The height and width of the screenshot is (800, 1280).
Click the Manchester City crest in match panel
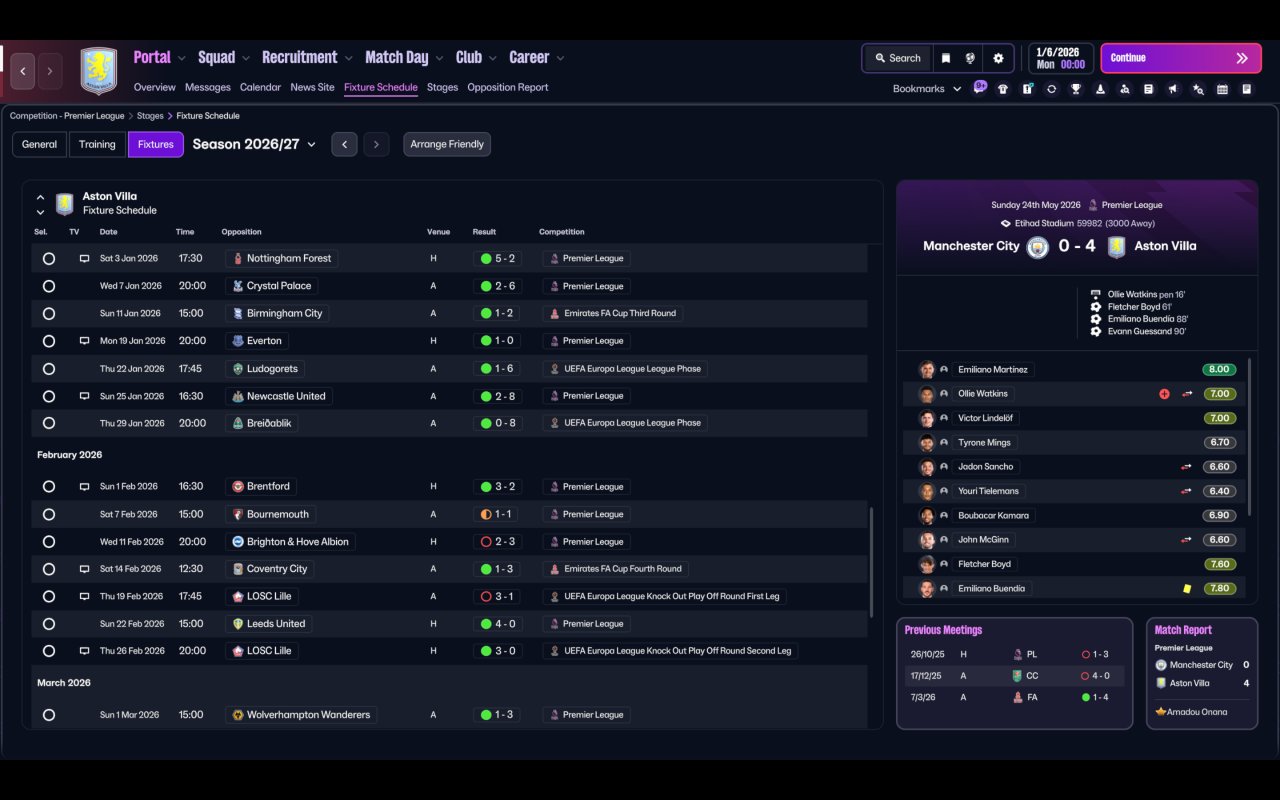click(1038, 246)
